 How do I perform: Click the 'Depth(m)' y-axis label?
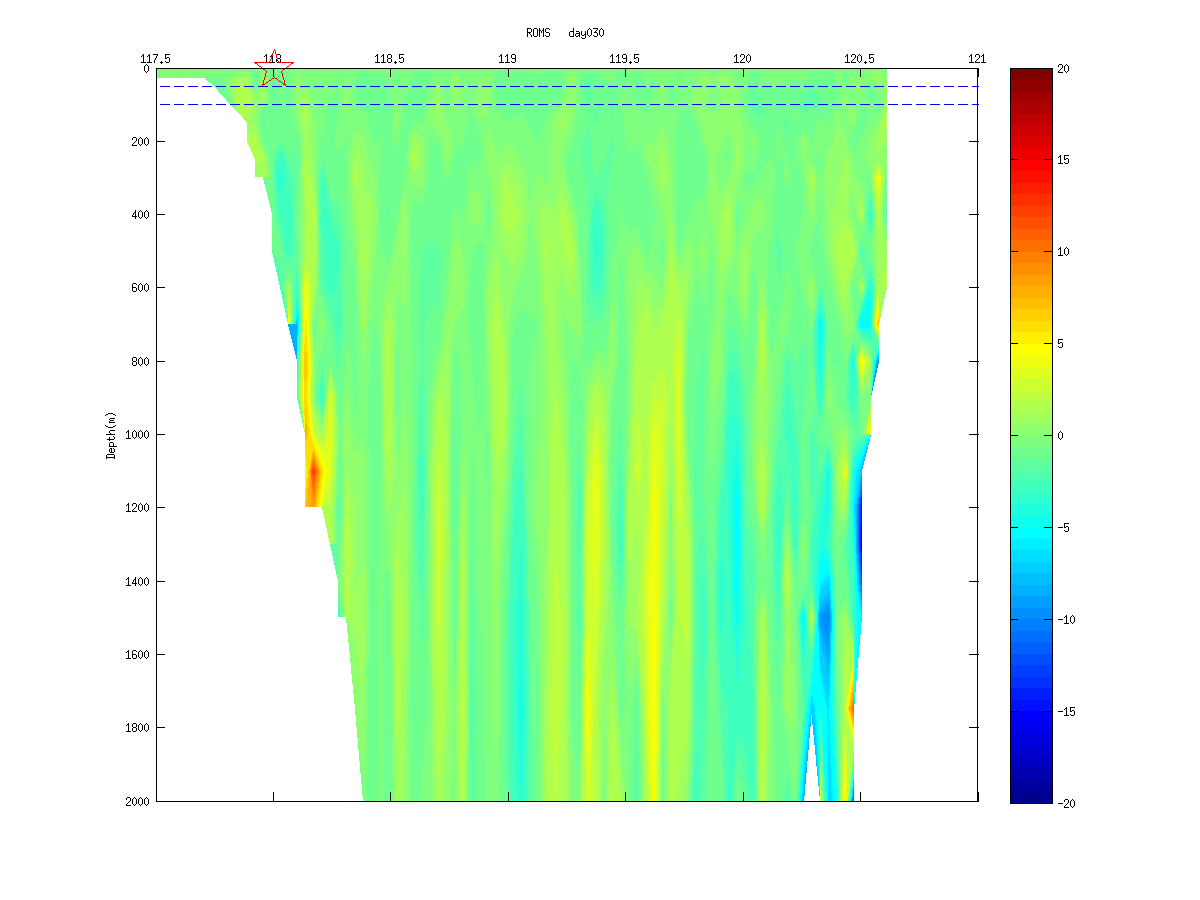click(111, 435)
